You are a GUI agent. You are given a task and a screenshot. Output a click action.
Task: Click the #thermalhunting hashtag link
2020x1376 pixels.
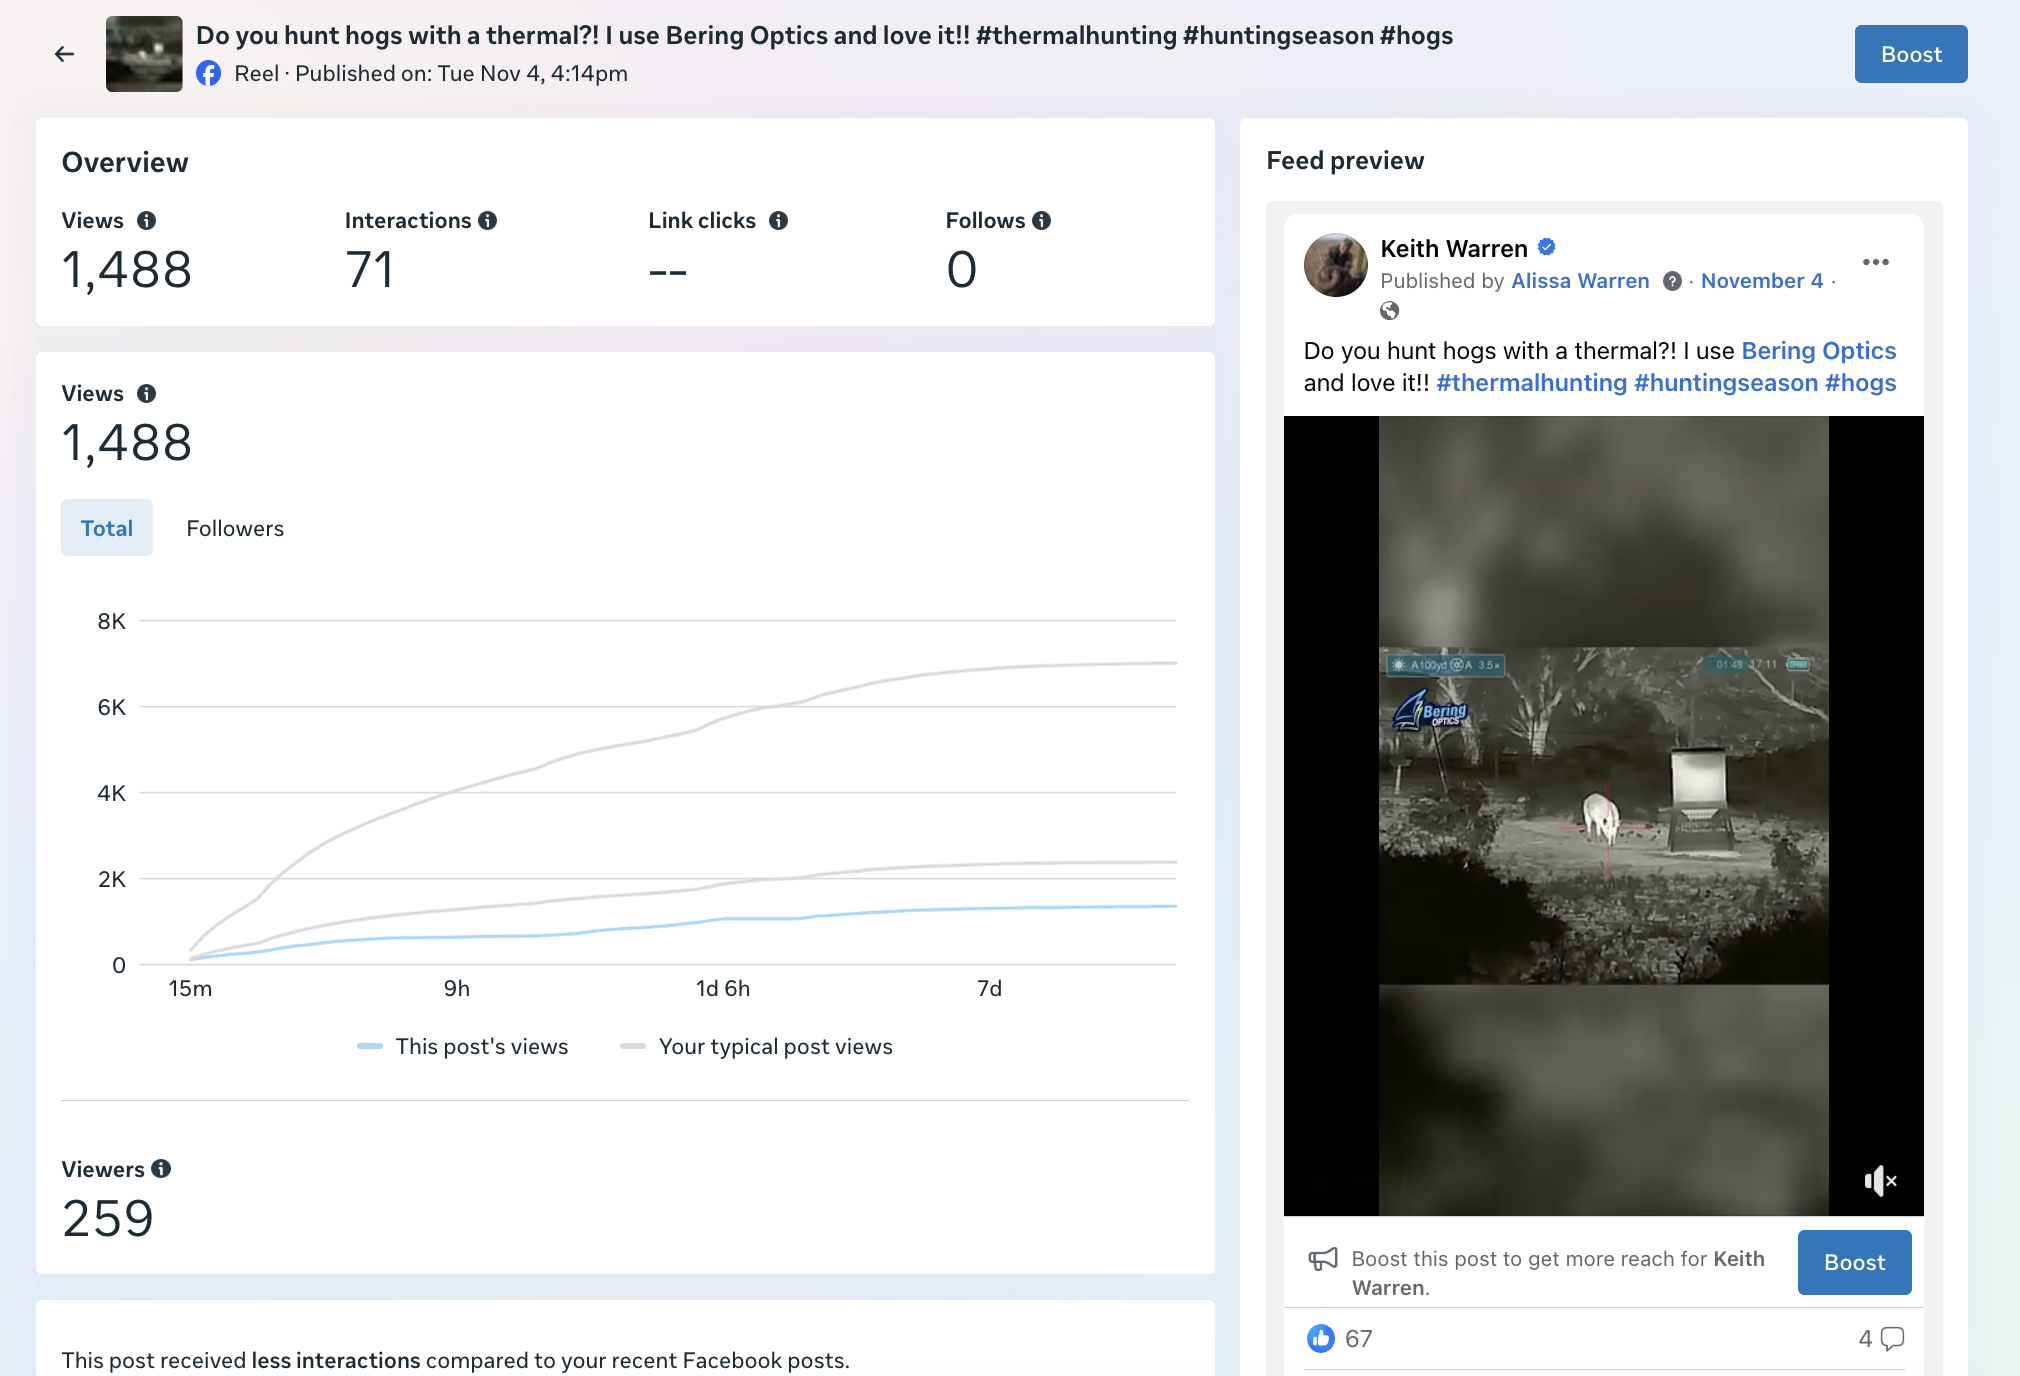(1531, 383)
